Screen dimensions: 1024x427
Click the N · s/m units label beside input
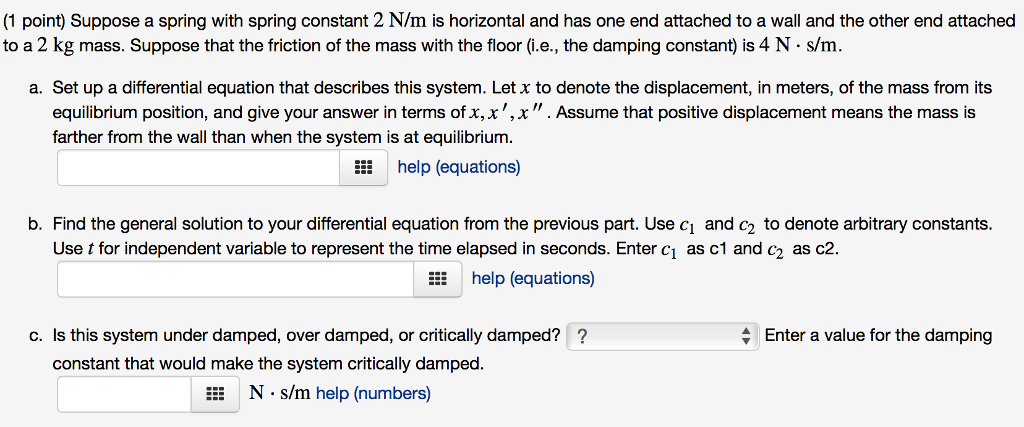click(279, 393)
